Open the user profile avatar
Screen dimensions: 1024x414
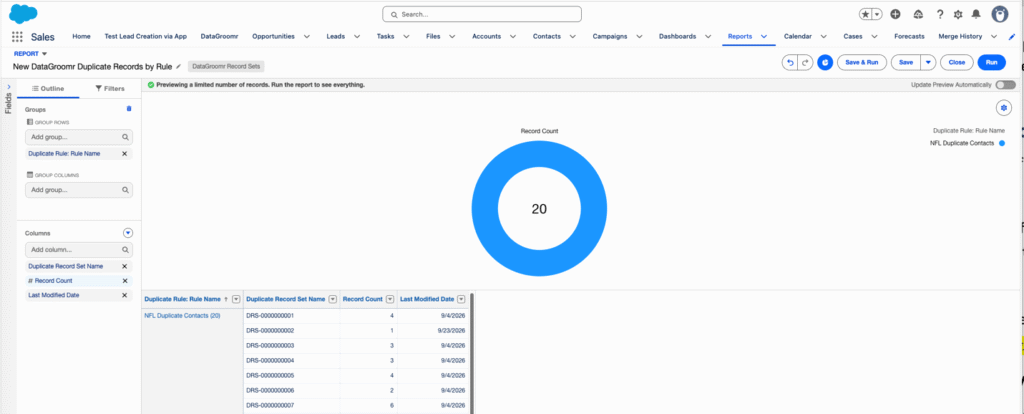1000,14
